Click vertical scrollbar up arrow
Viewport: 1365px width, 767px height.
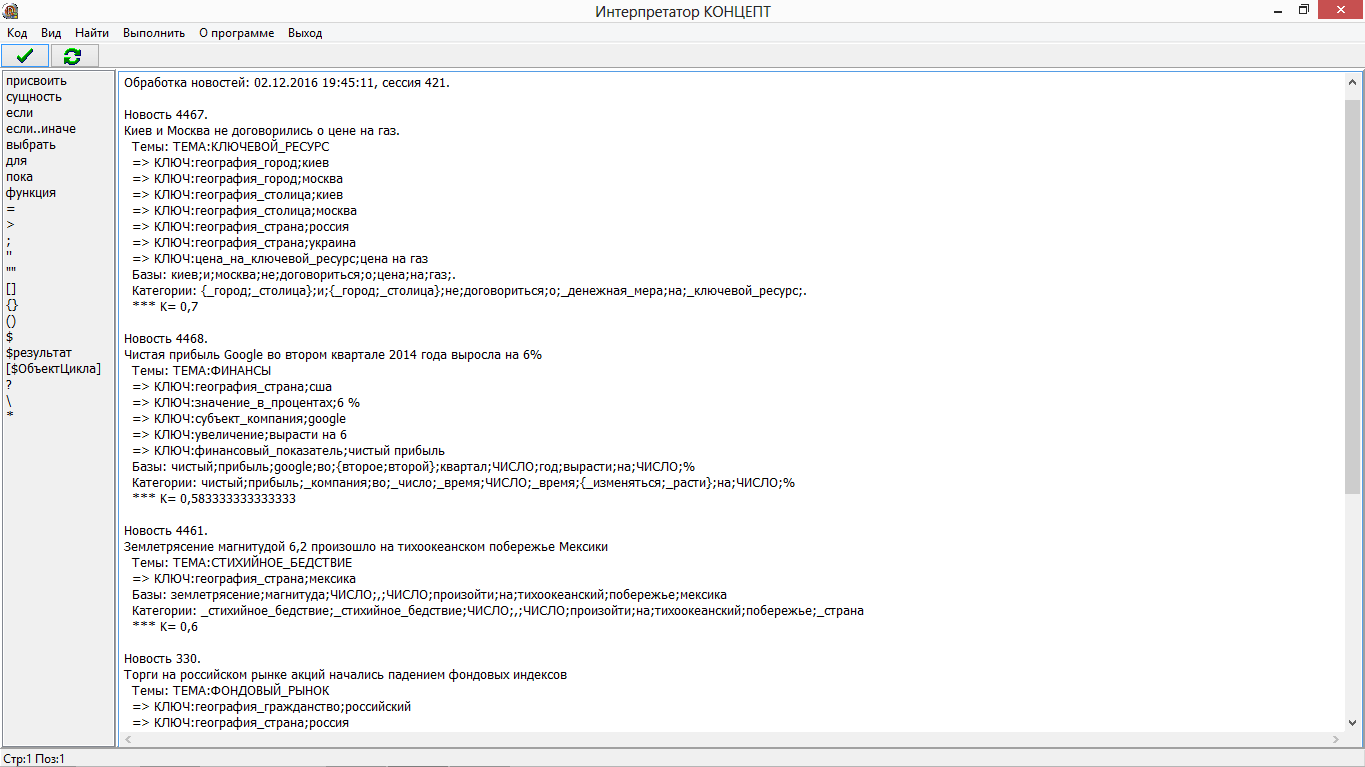[1352, 82]
